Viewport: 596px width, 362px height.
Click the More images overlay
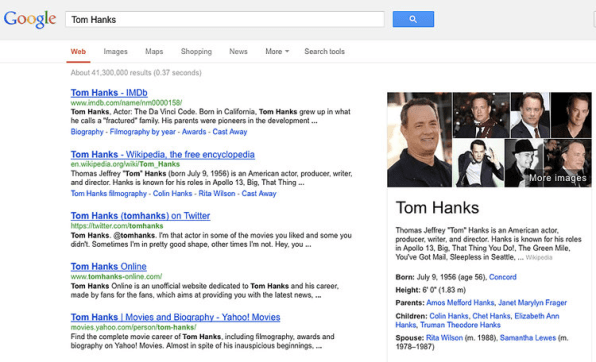tap(558, 178)
